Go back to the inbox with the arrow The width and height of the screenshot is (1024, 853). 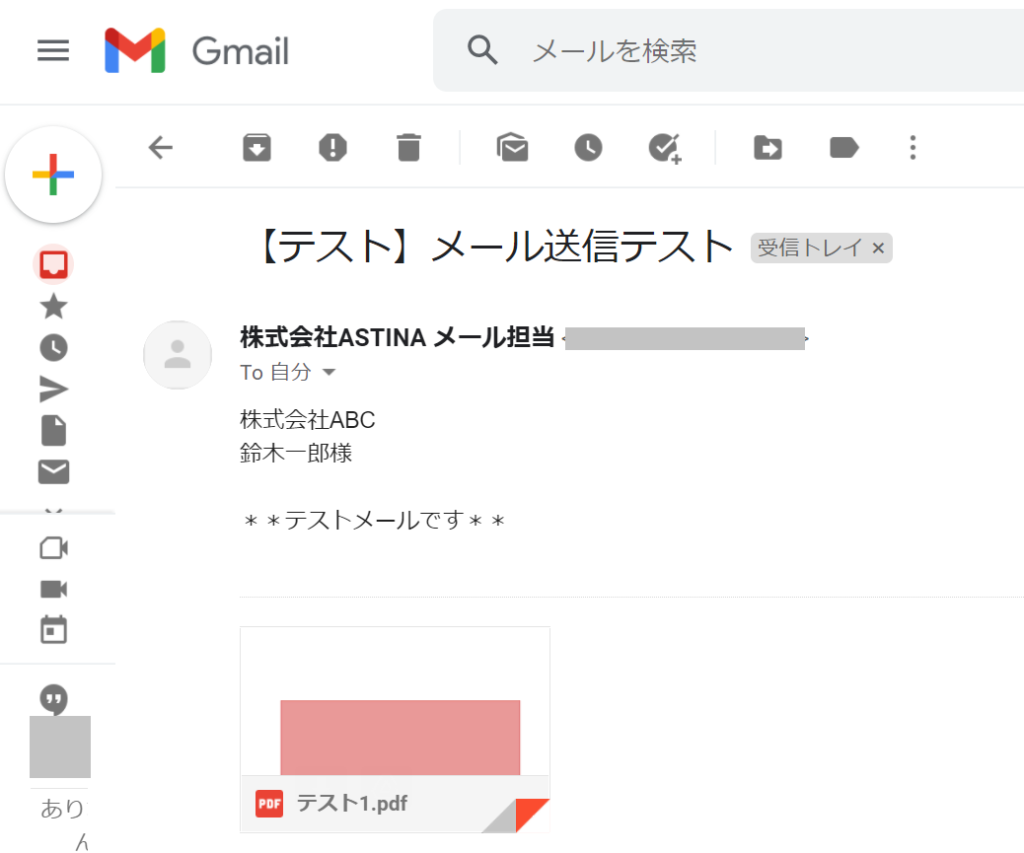(161, 148)
